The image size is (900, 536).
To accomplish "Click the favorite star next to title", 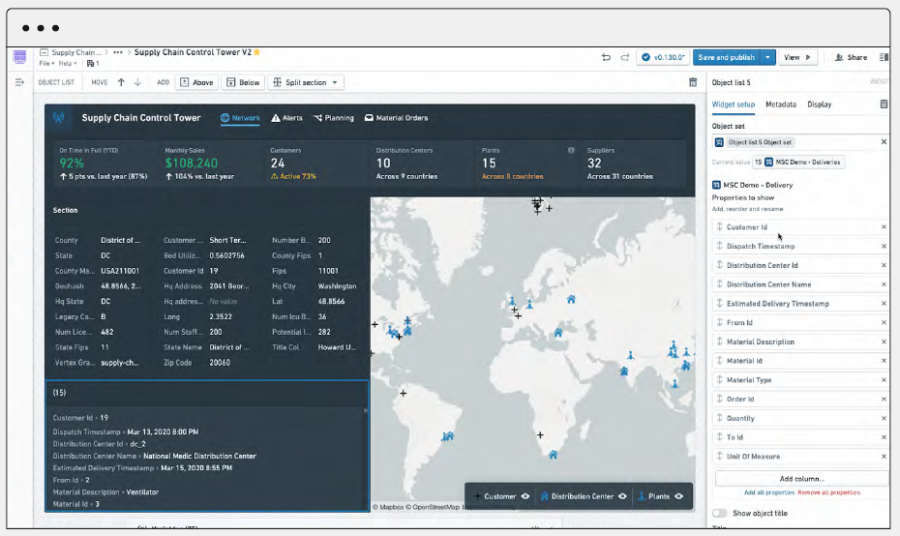I will click(257, 52).
